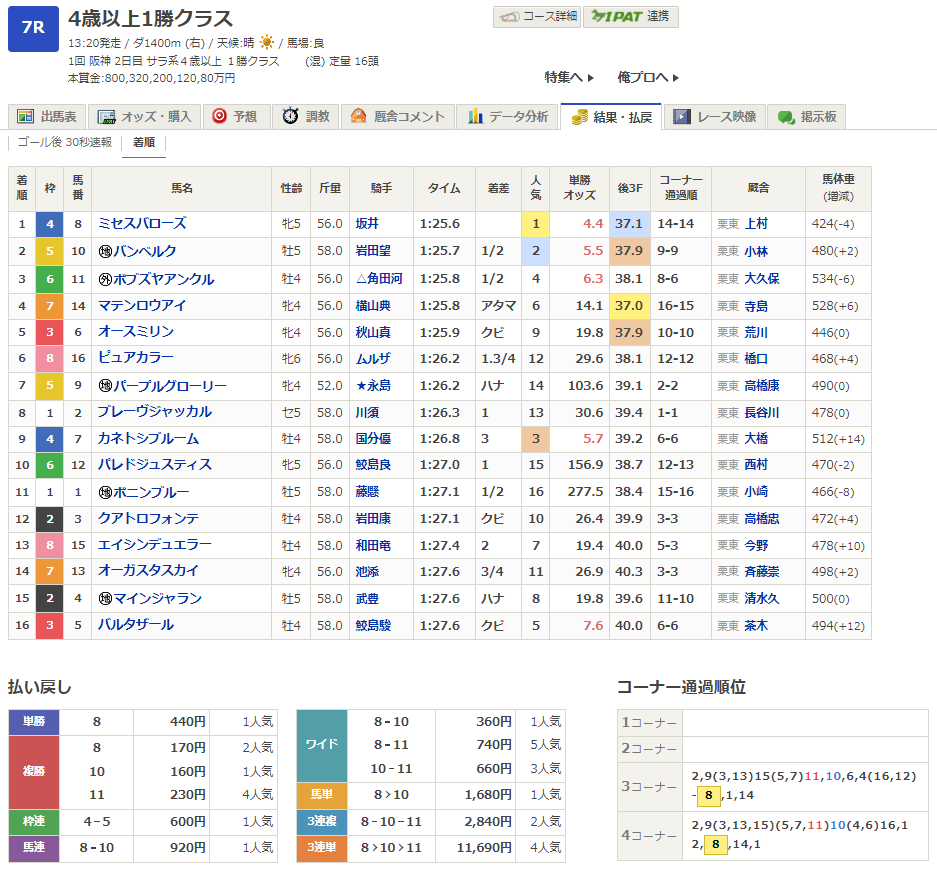
Task: Click the 7R race number badge
Action: click(33, 28)
